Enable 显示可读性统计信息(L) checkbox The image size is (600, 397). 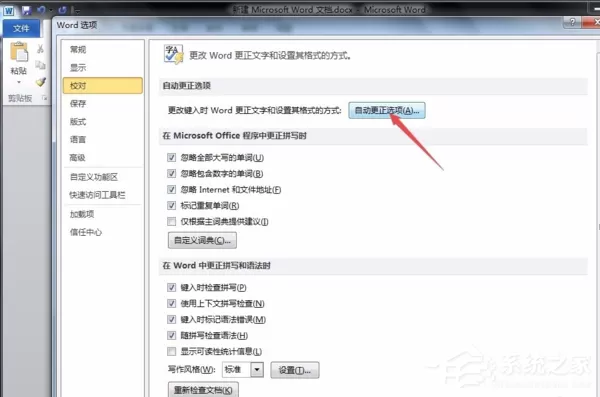(x=171, y=351)
